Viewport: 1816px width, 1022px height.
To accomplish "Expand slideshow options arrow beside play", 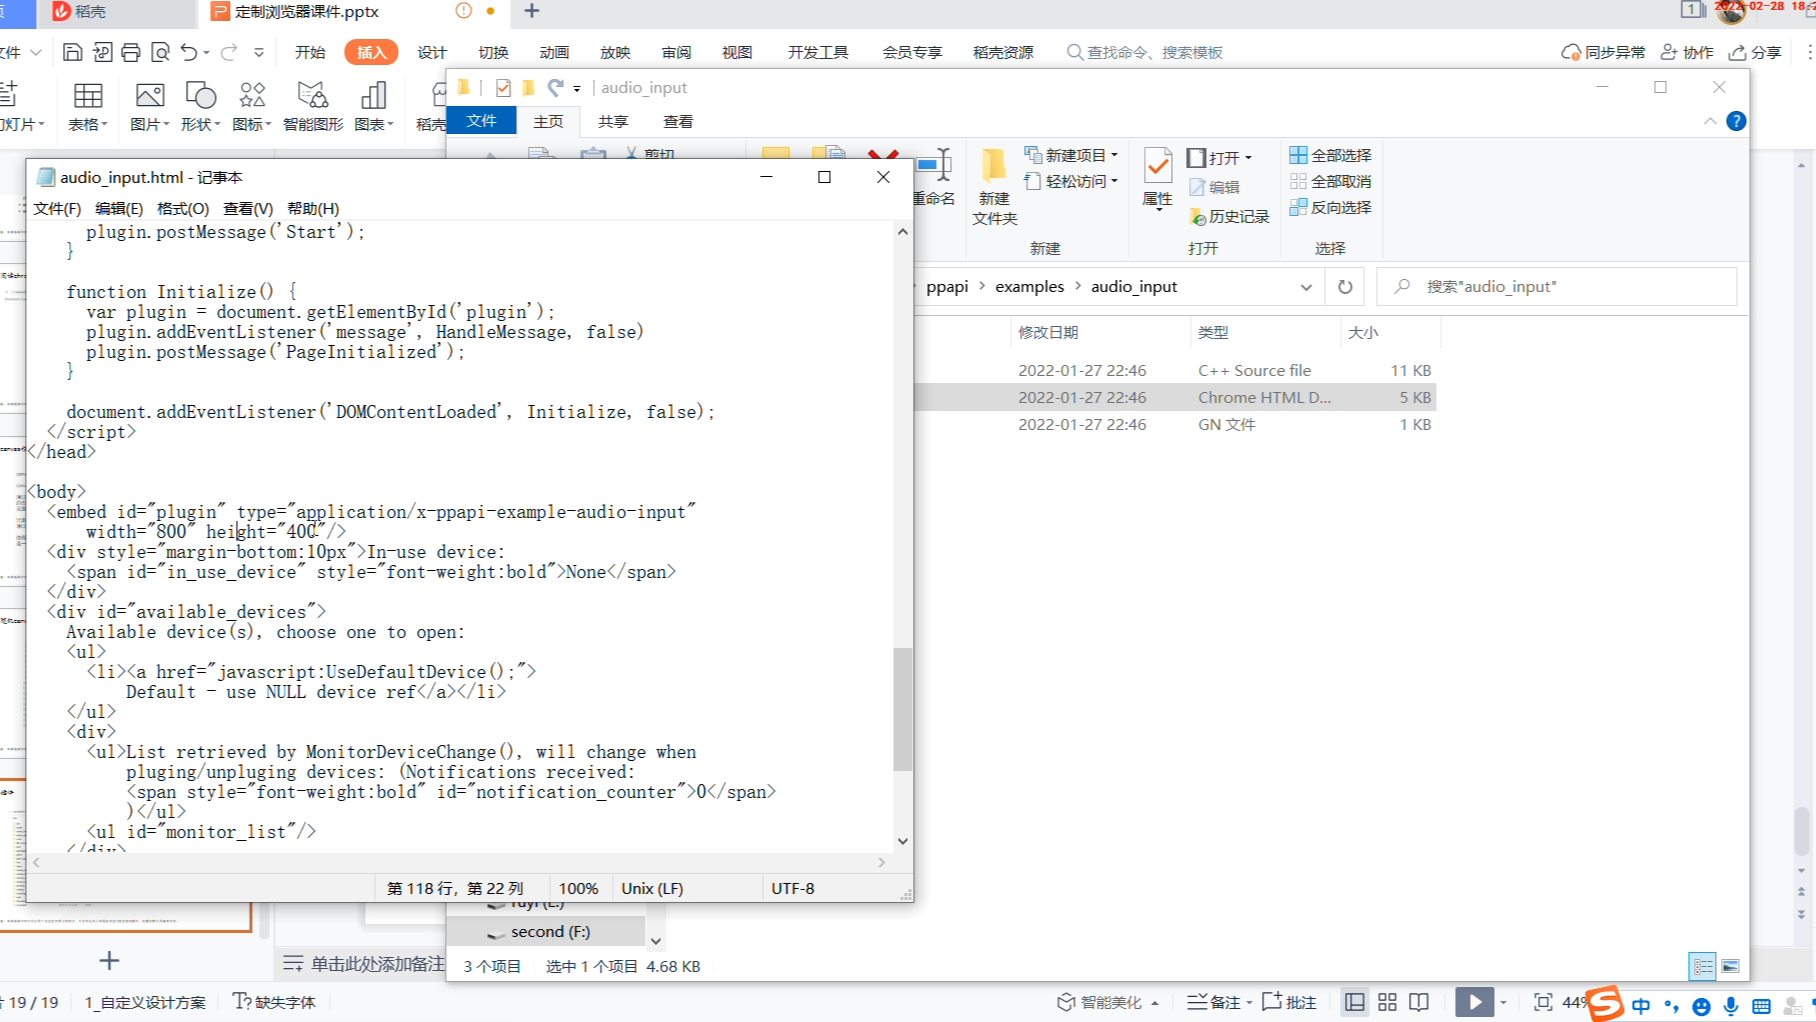I will [x=1503, y=1002].
